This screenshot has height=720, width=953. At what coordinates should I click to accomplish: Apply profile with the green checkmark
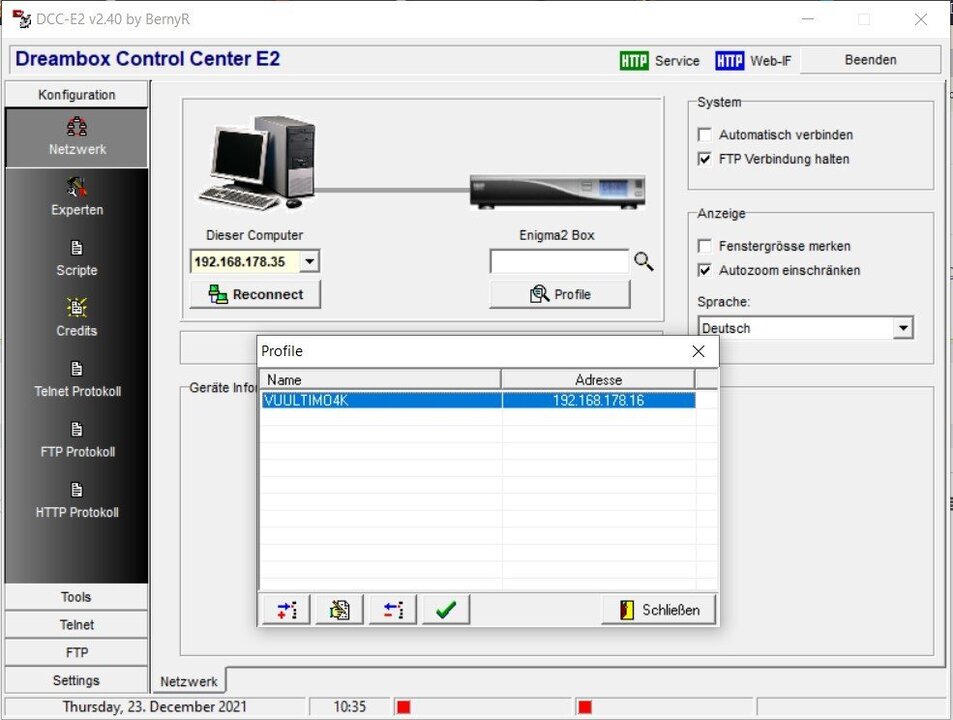[x=445, y=609]
